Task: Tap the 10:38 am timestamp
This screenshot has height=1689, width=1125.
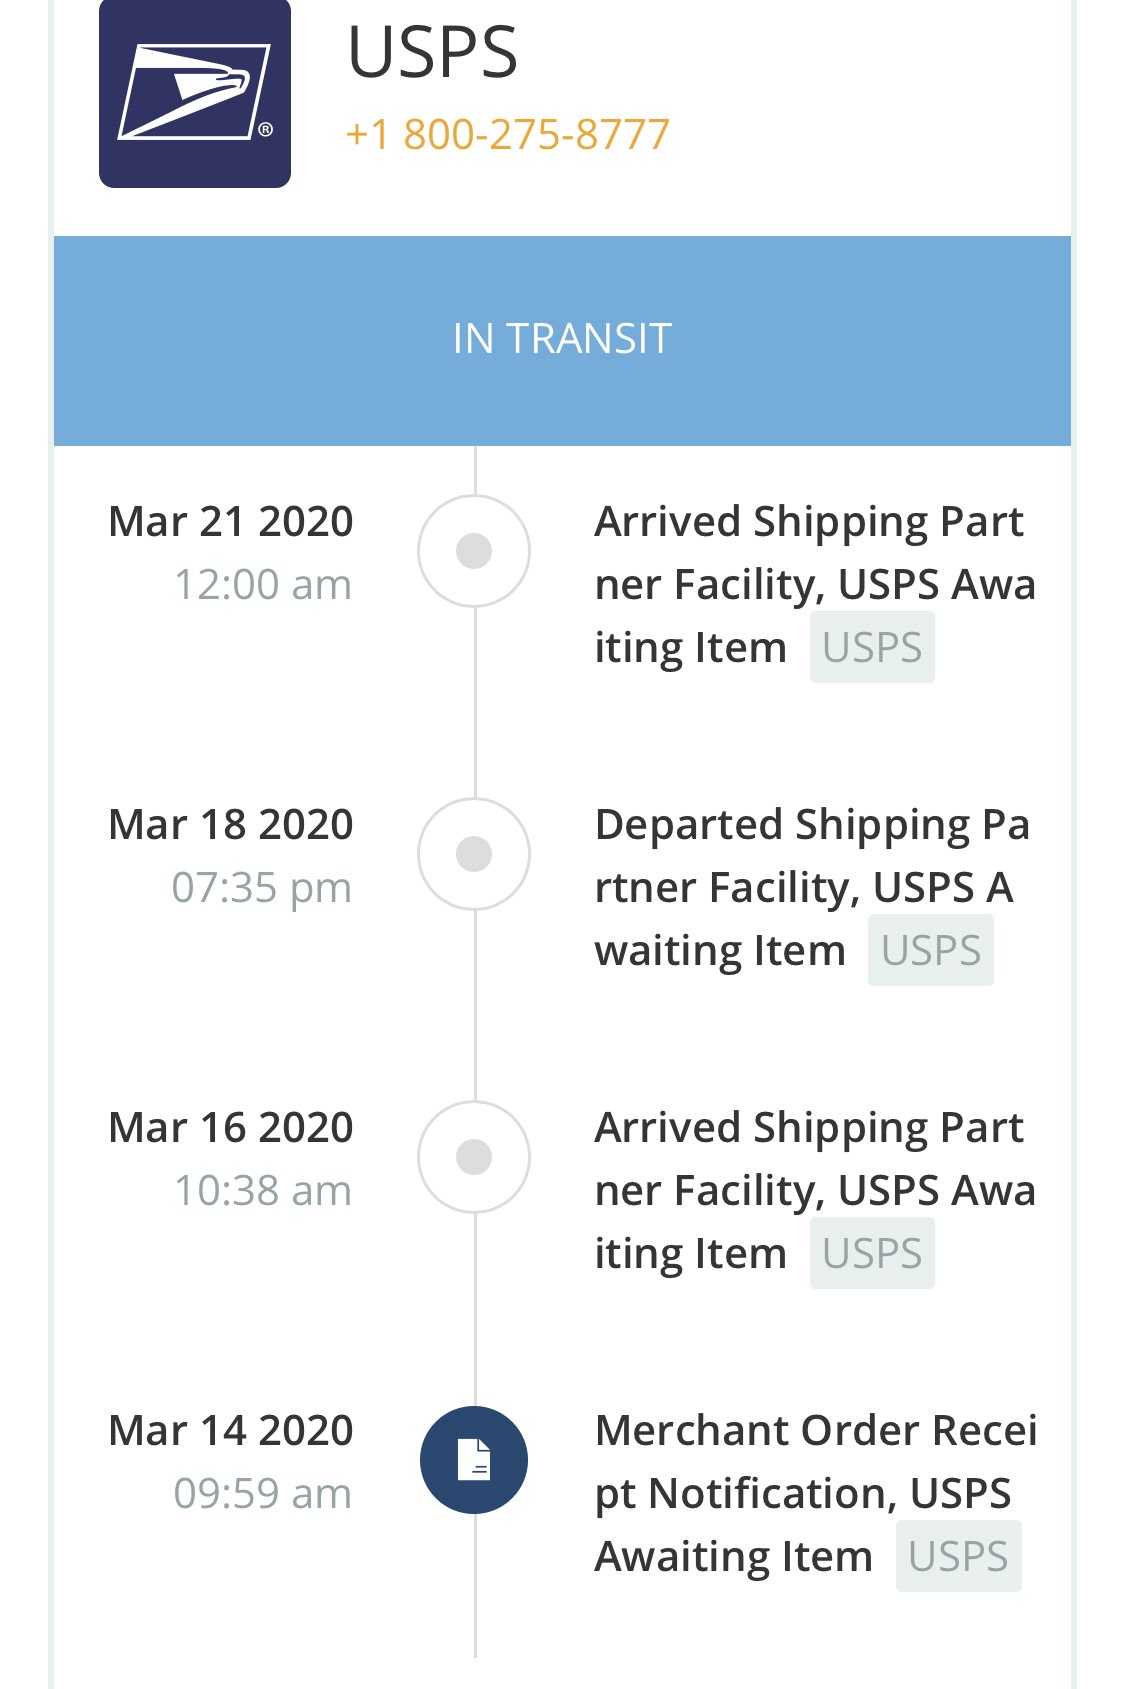Action: [263, 1191]
